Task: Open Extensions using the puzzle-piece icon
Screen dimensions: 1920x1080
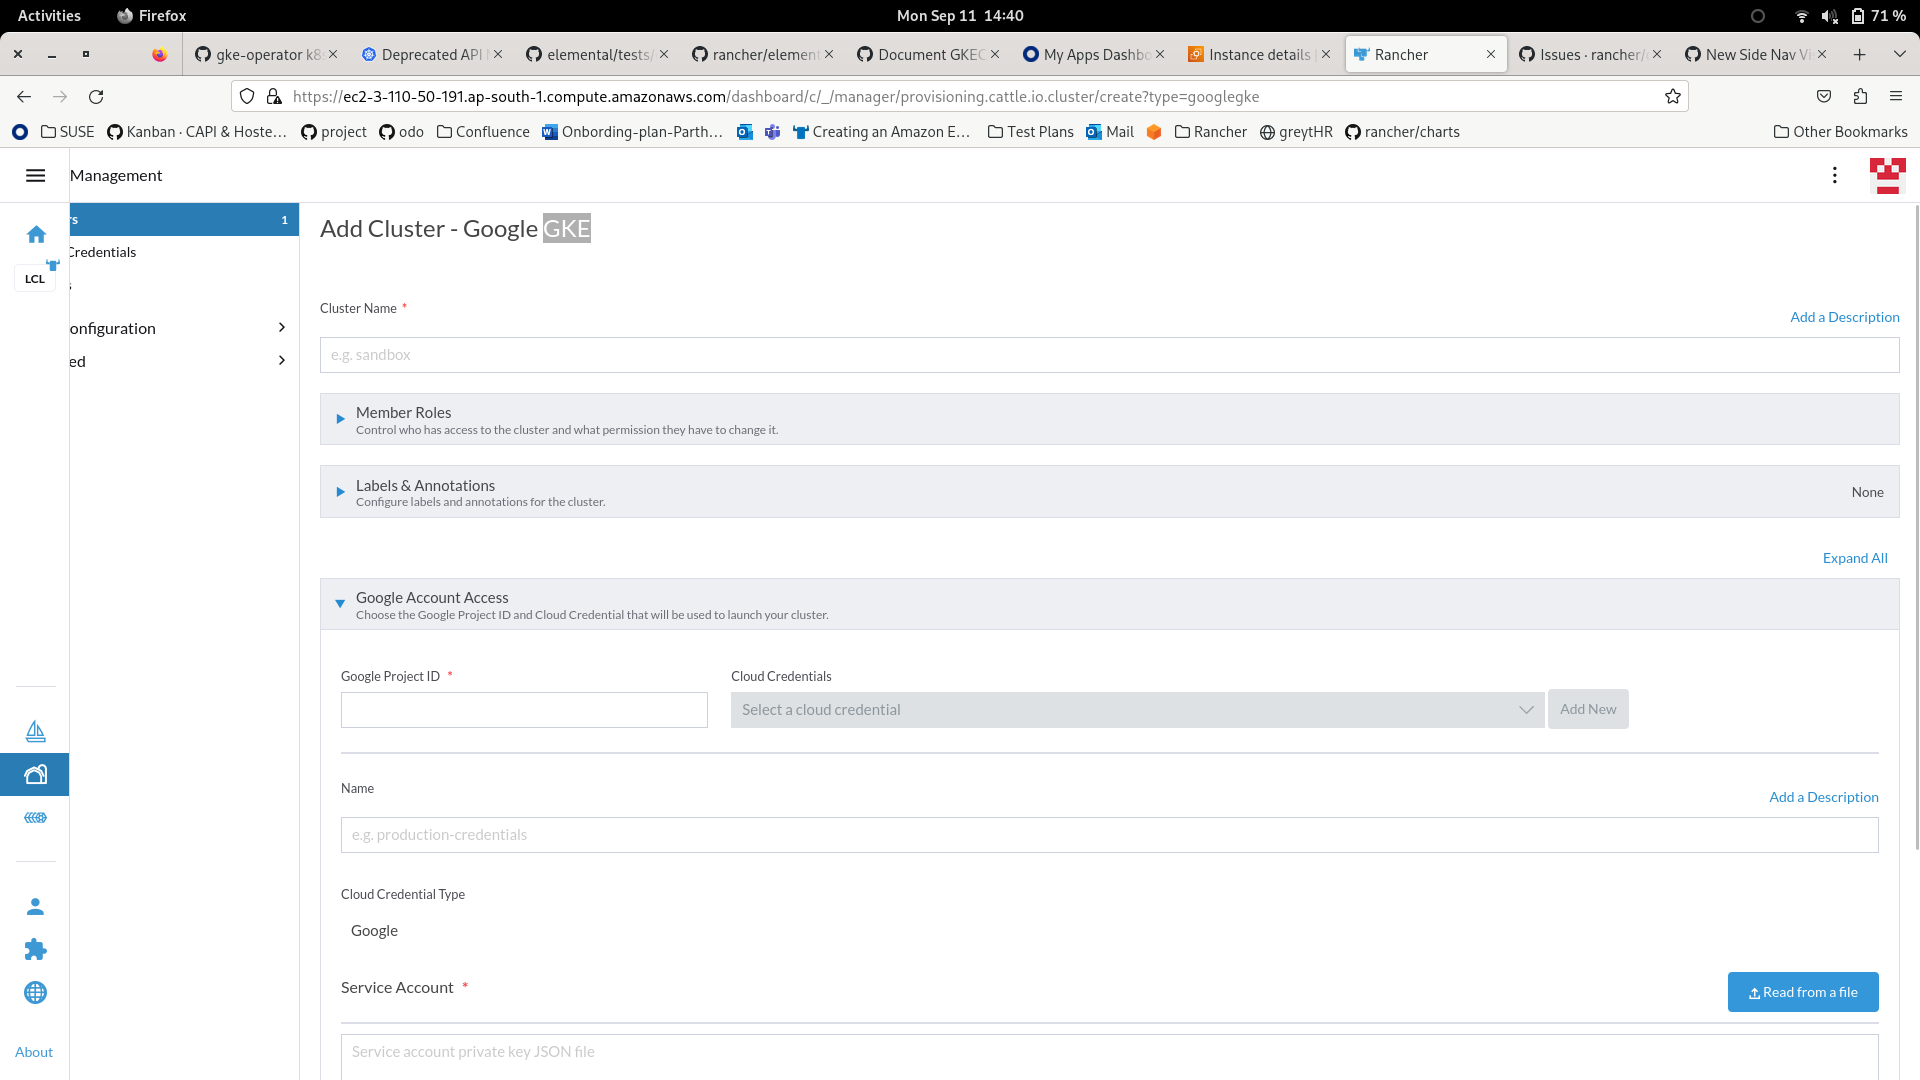Action: pyautogui.click(x=35, y=949)
